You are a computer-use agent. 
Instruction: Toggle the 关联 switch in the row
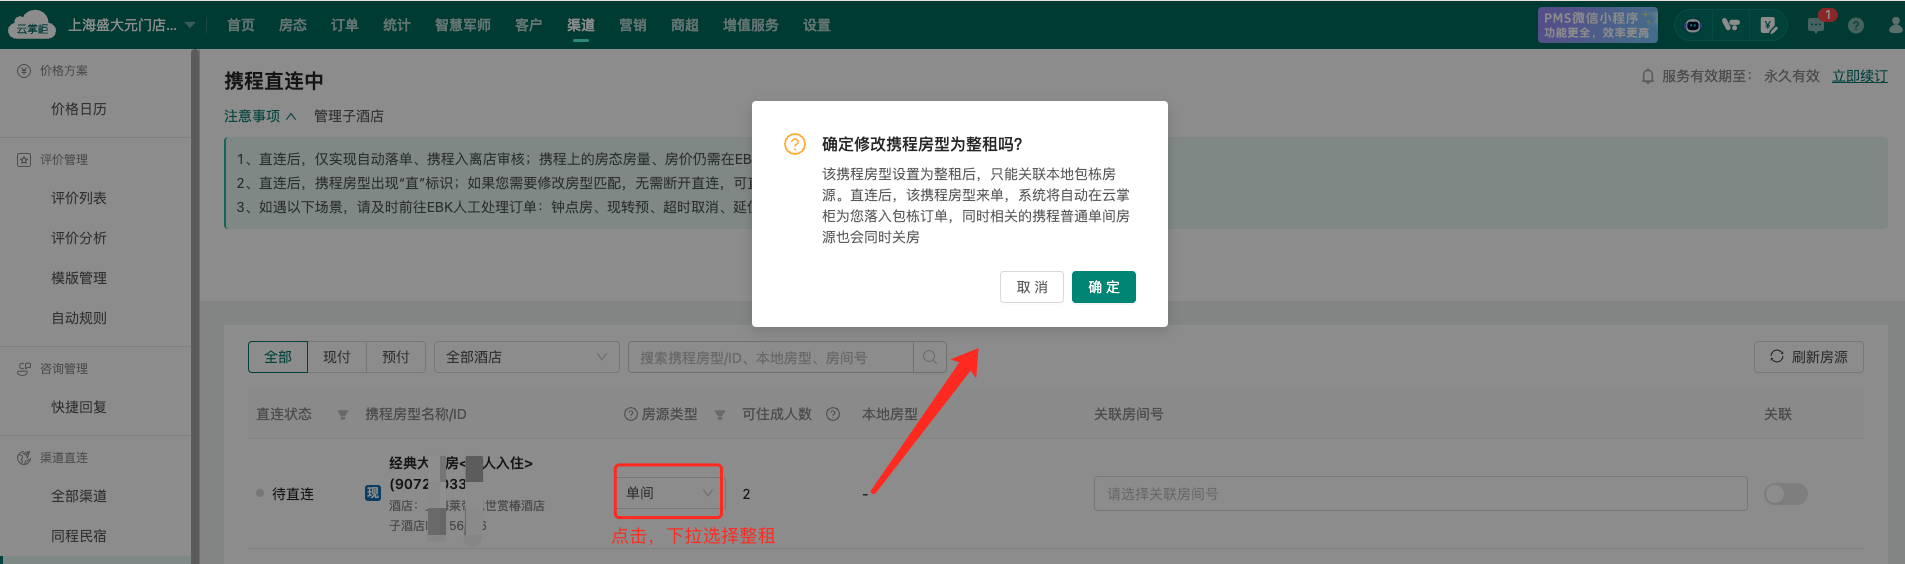[x=1785, y=494]
